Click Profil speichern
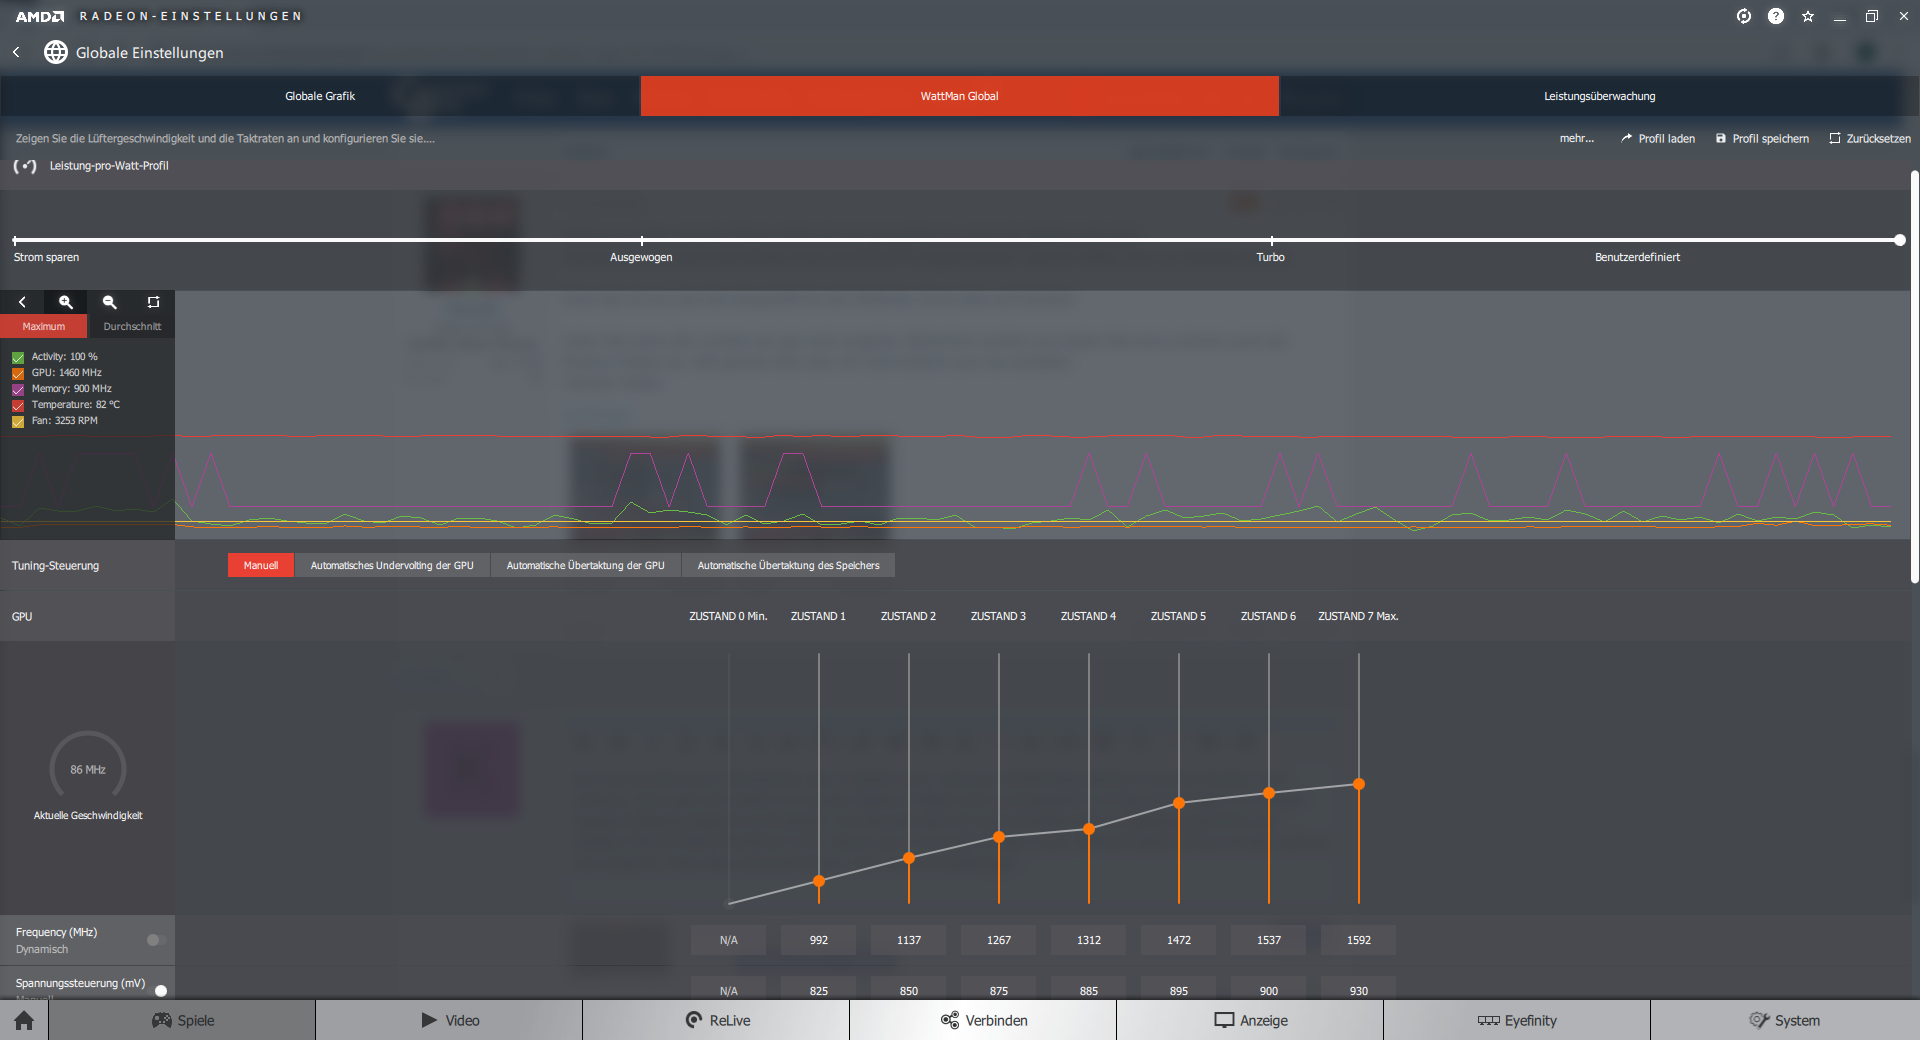 1762,138
